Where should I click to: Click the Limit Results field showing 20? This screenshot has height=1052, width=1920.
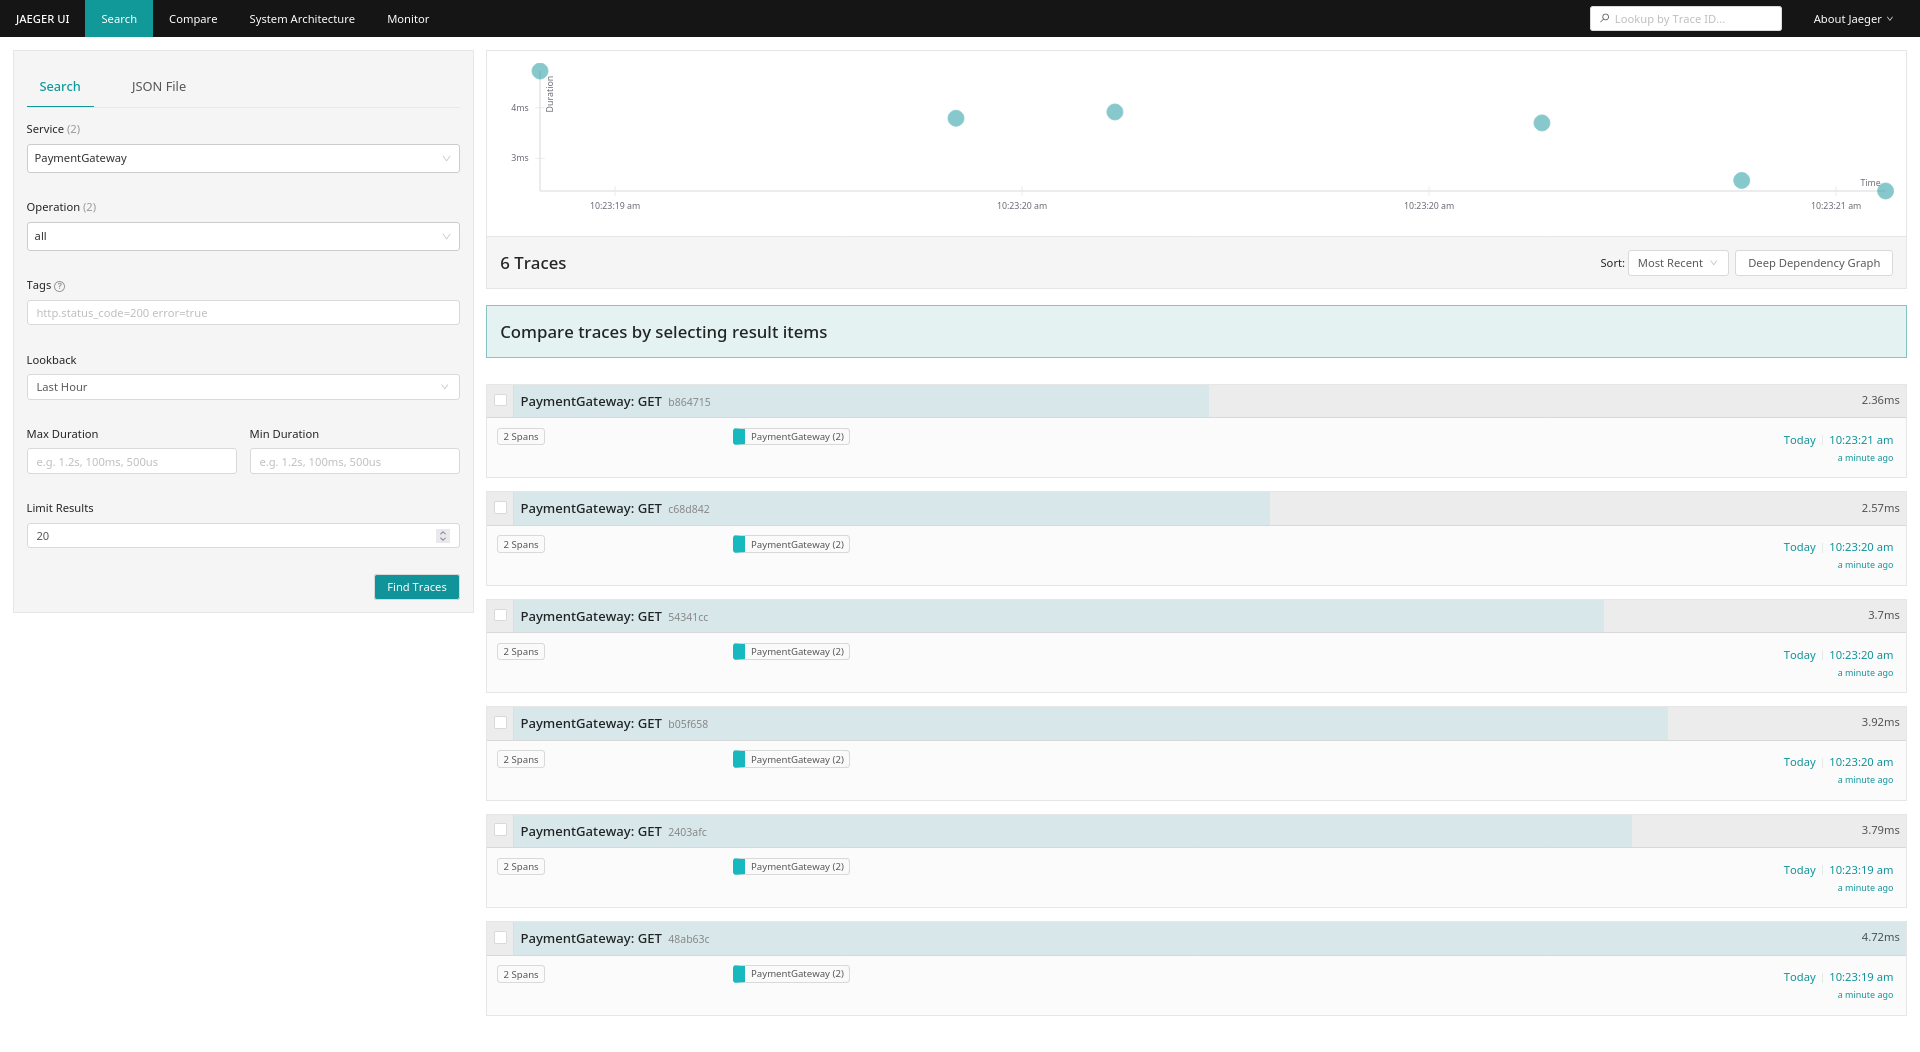pos(243,536)
